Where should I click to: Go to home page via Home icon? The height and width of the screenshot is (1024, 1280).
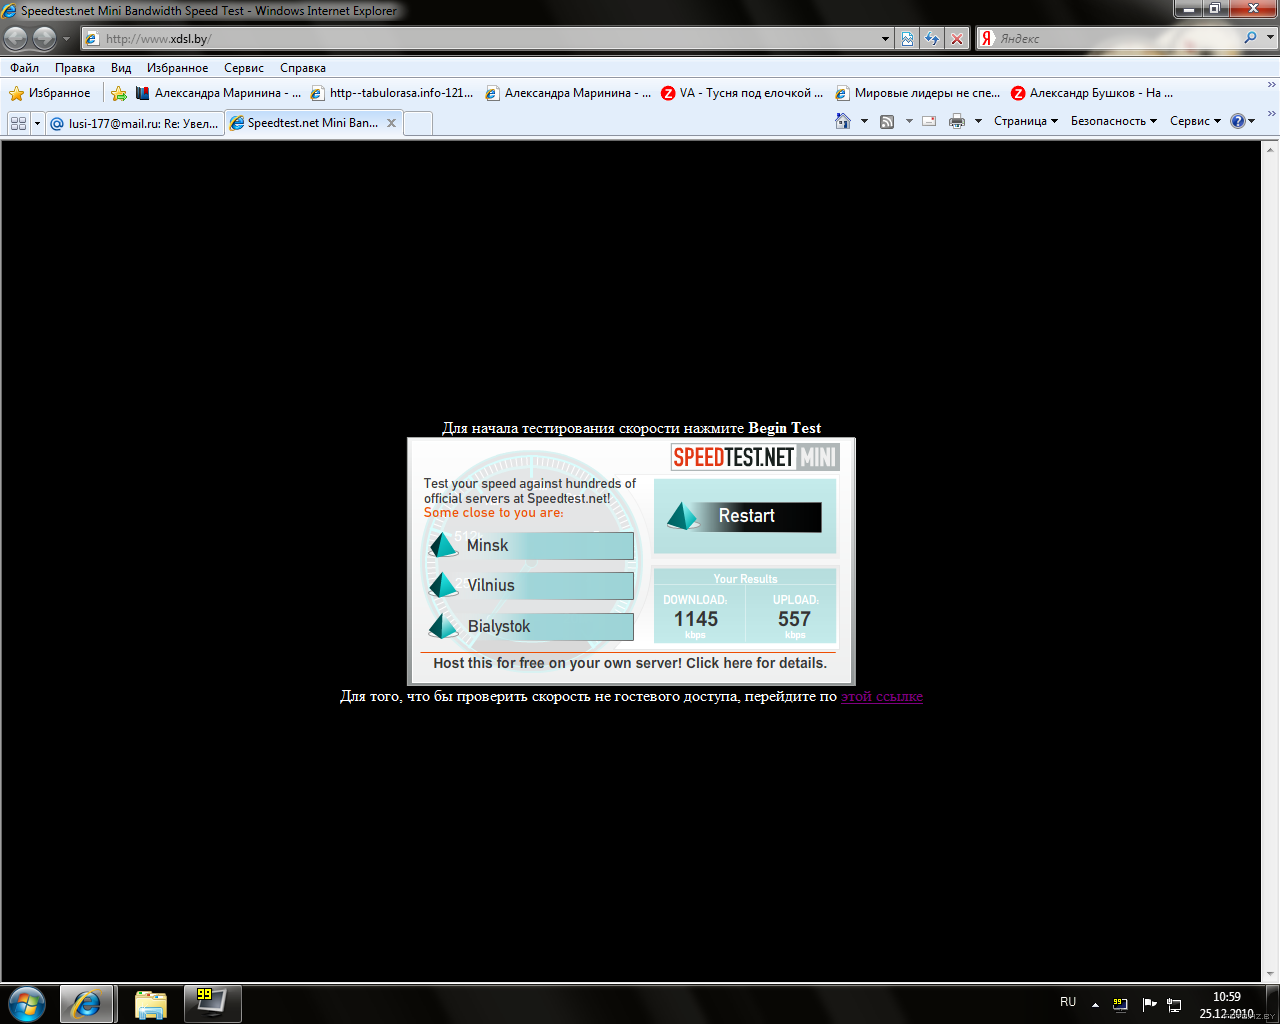pos(843,121)
